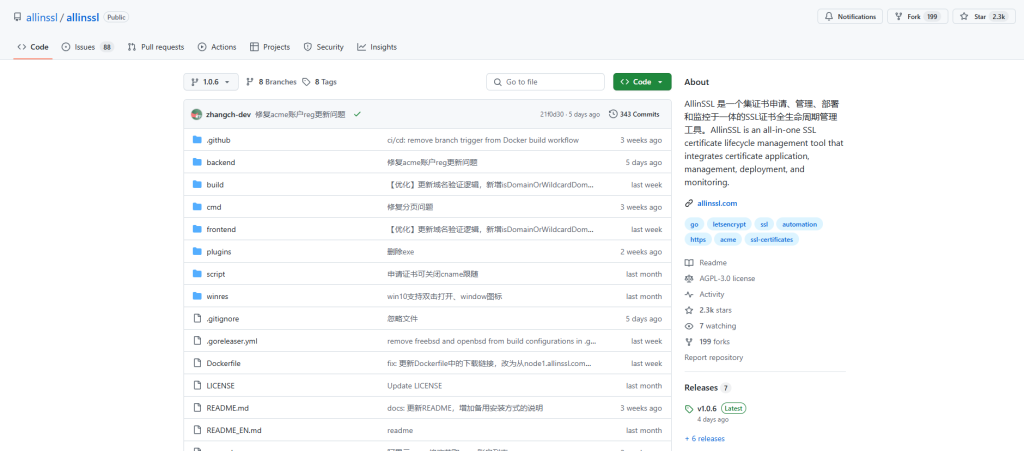Viewport: 1024px width, 451px height.
Task: Switch to the Pull requests tab
Action: click(156, 47)
